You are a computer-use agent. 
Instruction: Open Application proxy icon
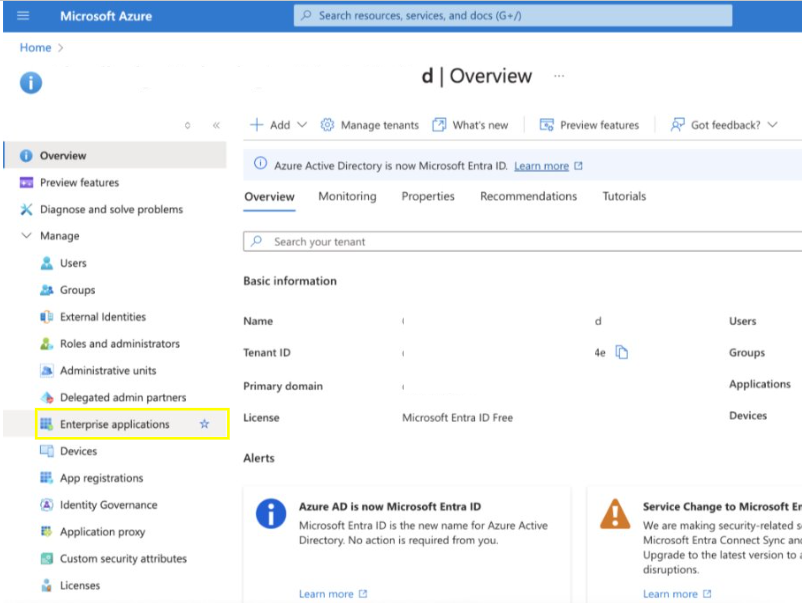(x=47, y=531)
